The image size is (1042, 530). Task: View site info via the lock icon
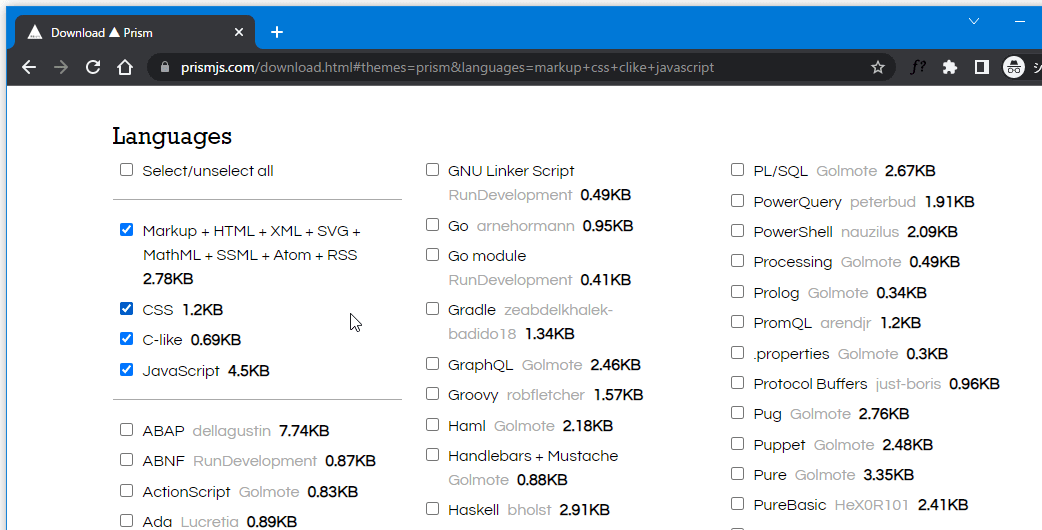click(x=165, y=67)
